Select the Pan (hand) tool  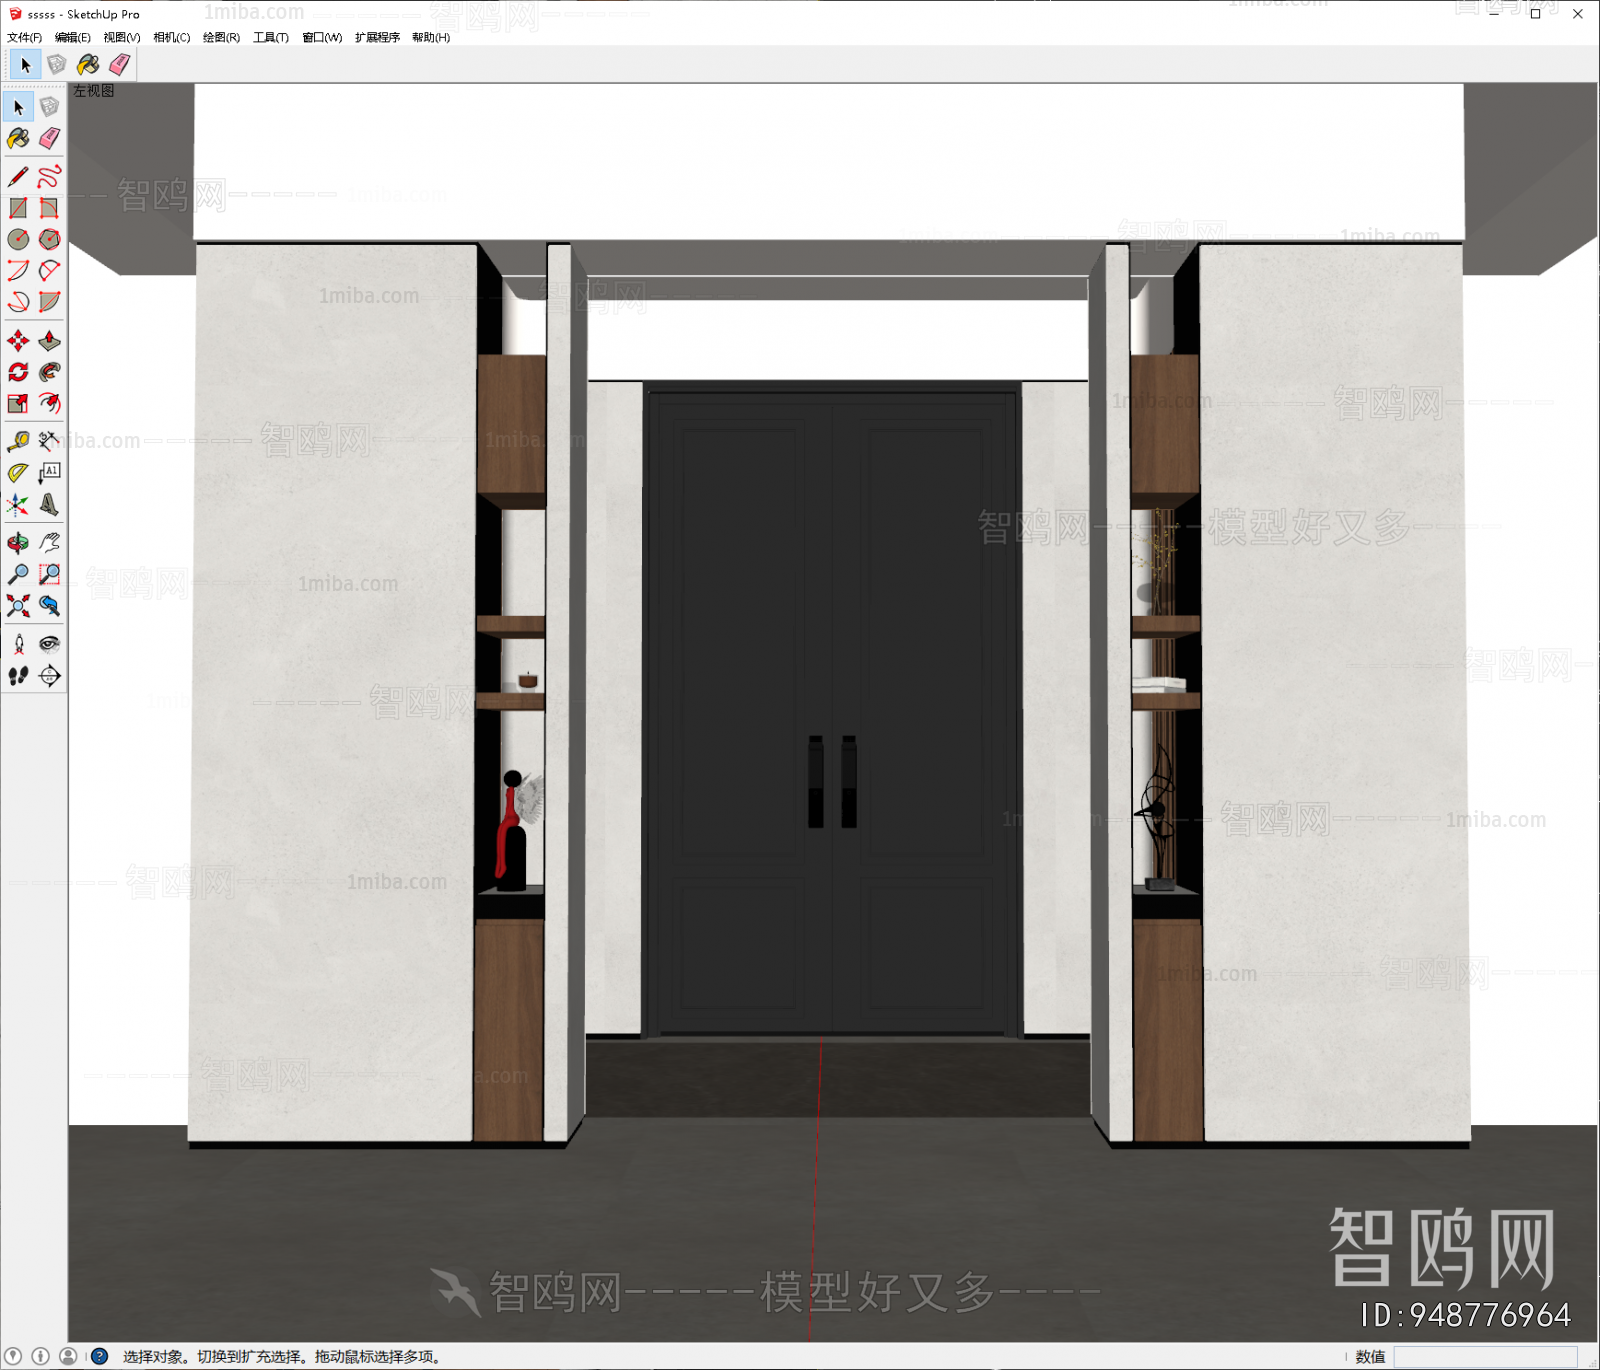(49, 542)
